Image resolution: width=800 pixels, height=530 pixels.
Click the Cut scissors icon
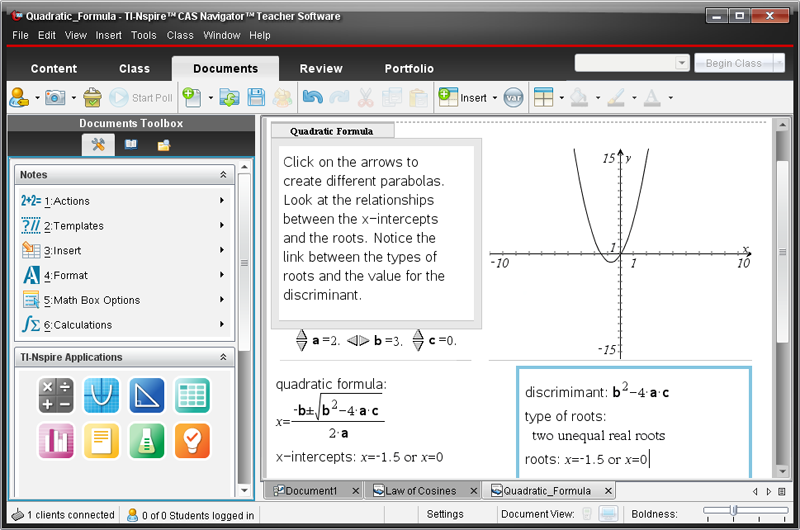point(365,97)
